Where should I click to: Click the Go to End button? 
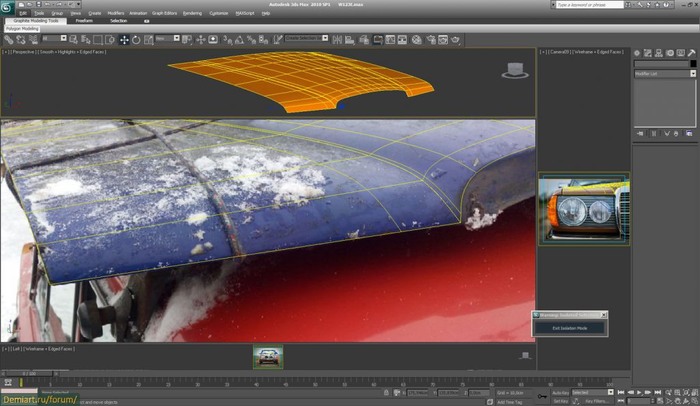(658, 392)
